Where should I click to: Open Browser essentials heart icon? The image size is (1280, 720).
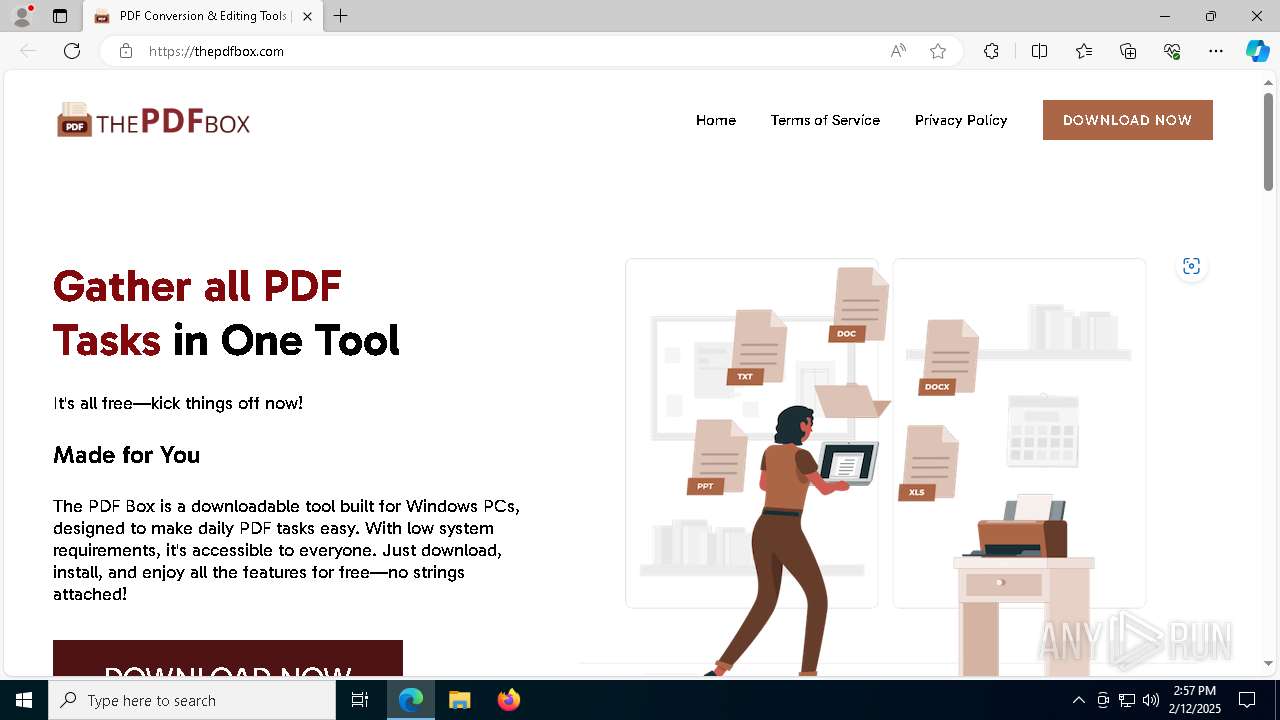pos(1172,51)
